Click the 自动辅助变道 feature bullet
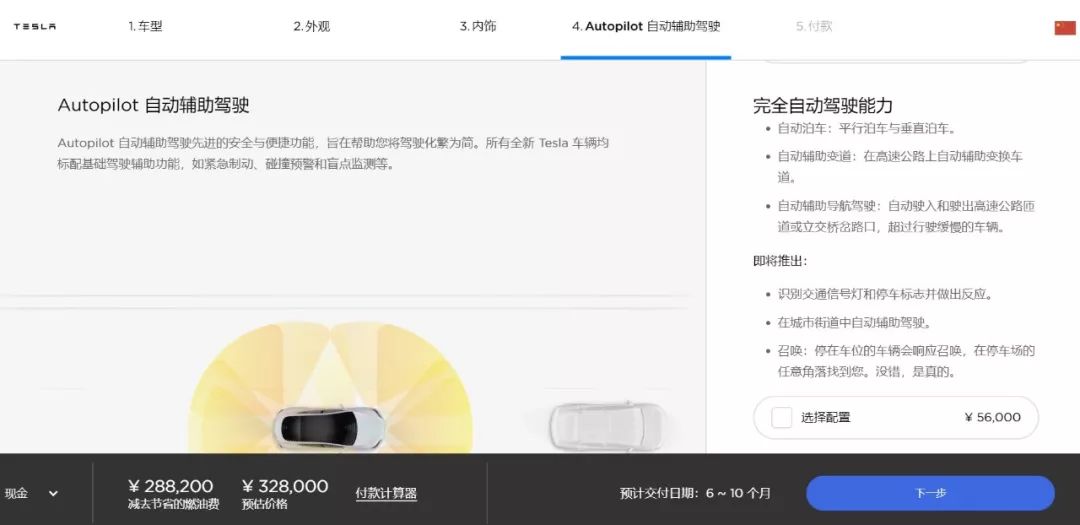 pyautogui.click(x=900, y=167)
